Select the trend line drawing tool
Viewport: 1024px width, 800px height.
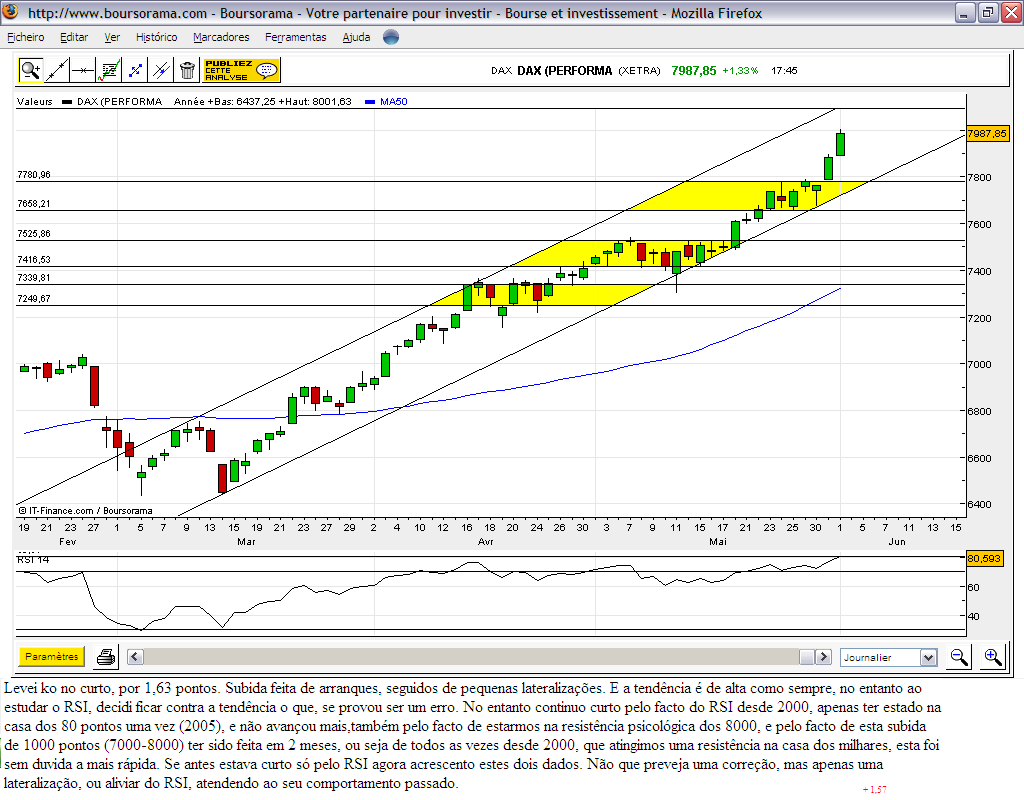57,70
